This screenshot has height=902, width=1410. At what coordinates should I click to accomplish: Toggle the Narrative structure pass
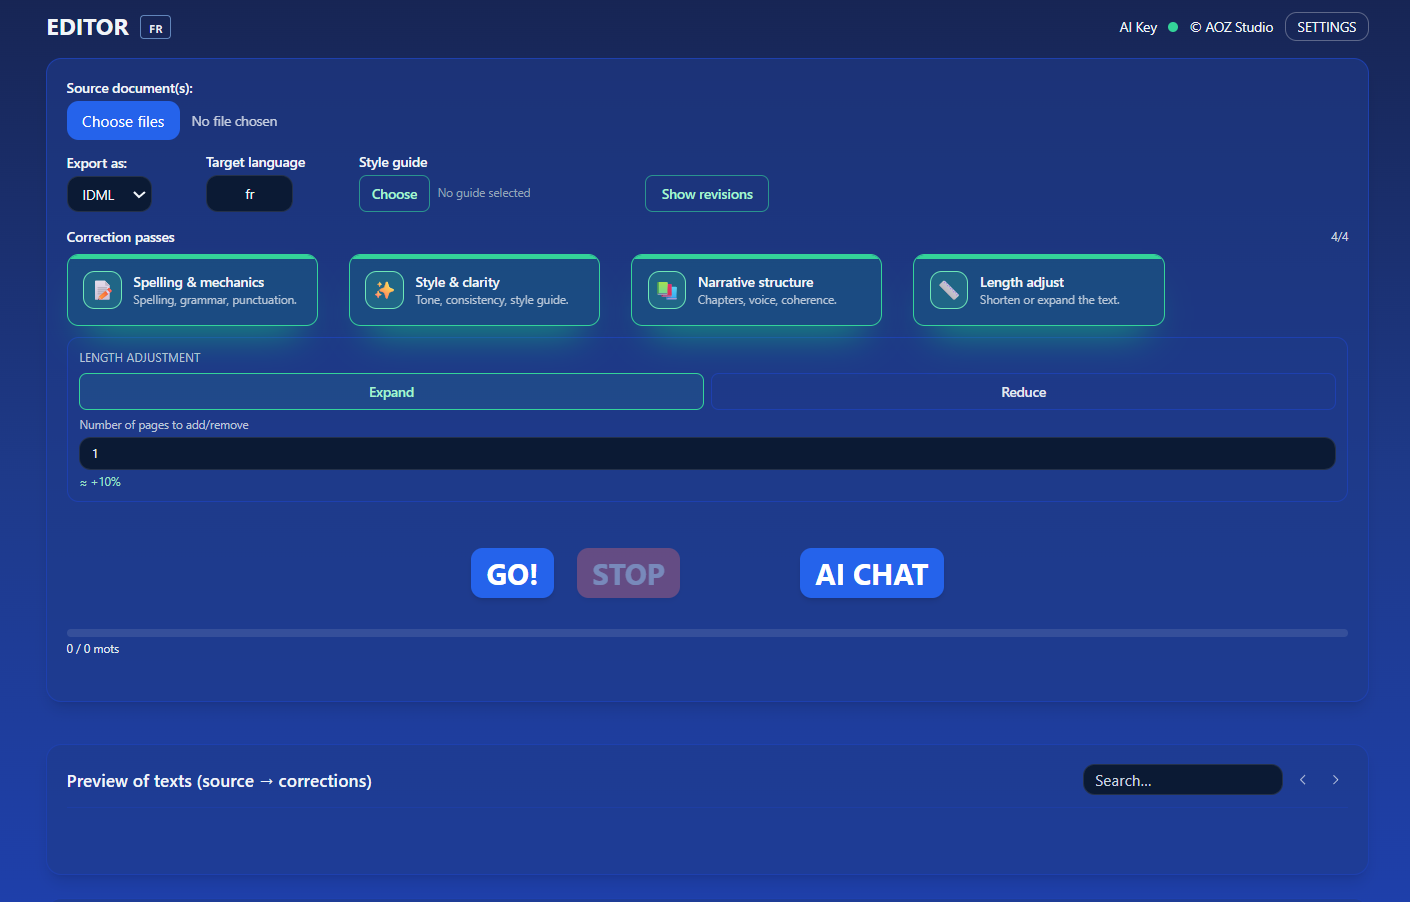pyautogui.click(x=756, y=290)
